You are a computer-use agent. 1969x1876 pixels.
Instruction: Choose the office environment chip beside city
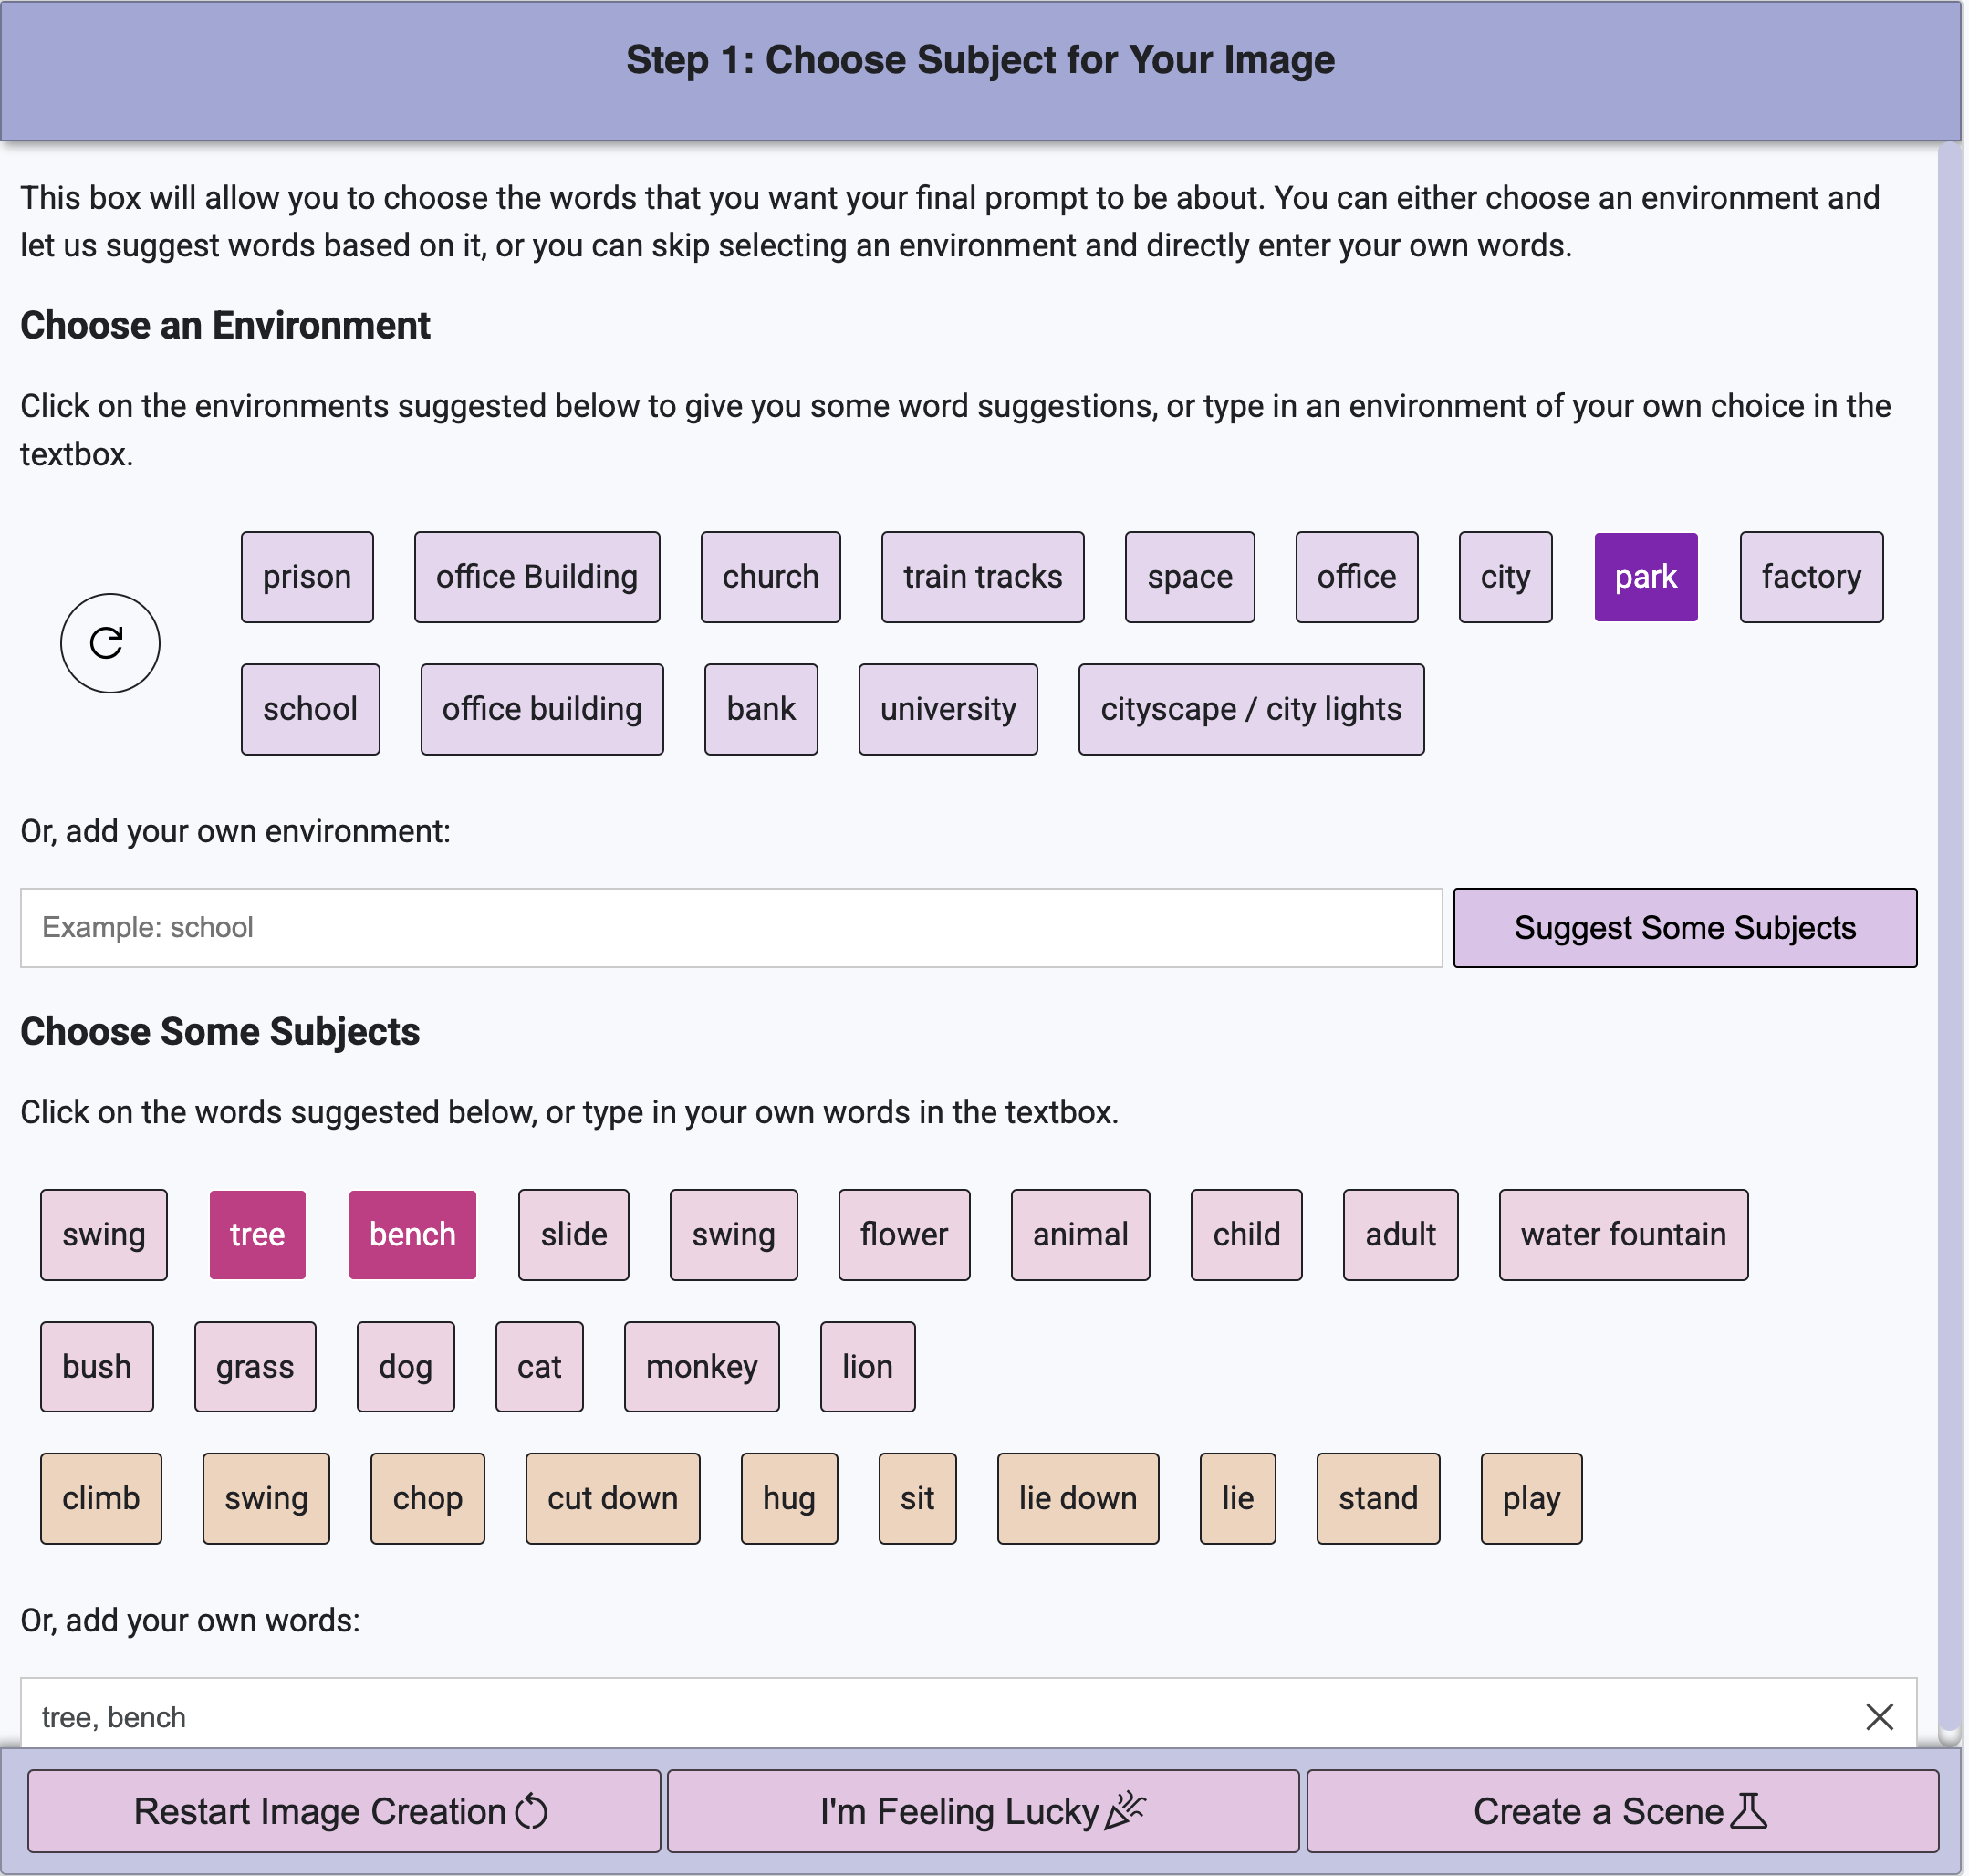(x=1356, y=577)
